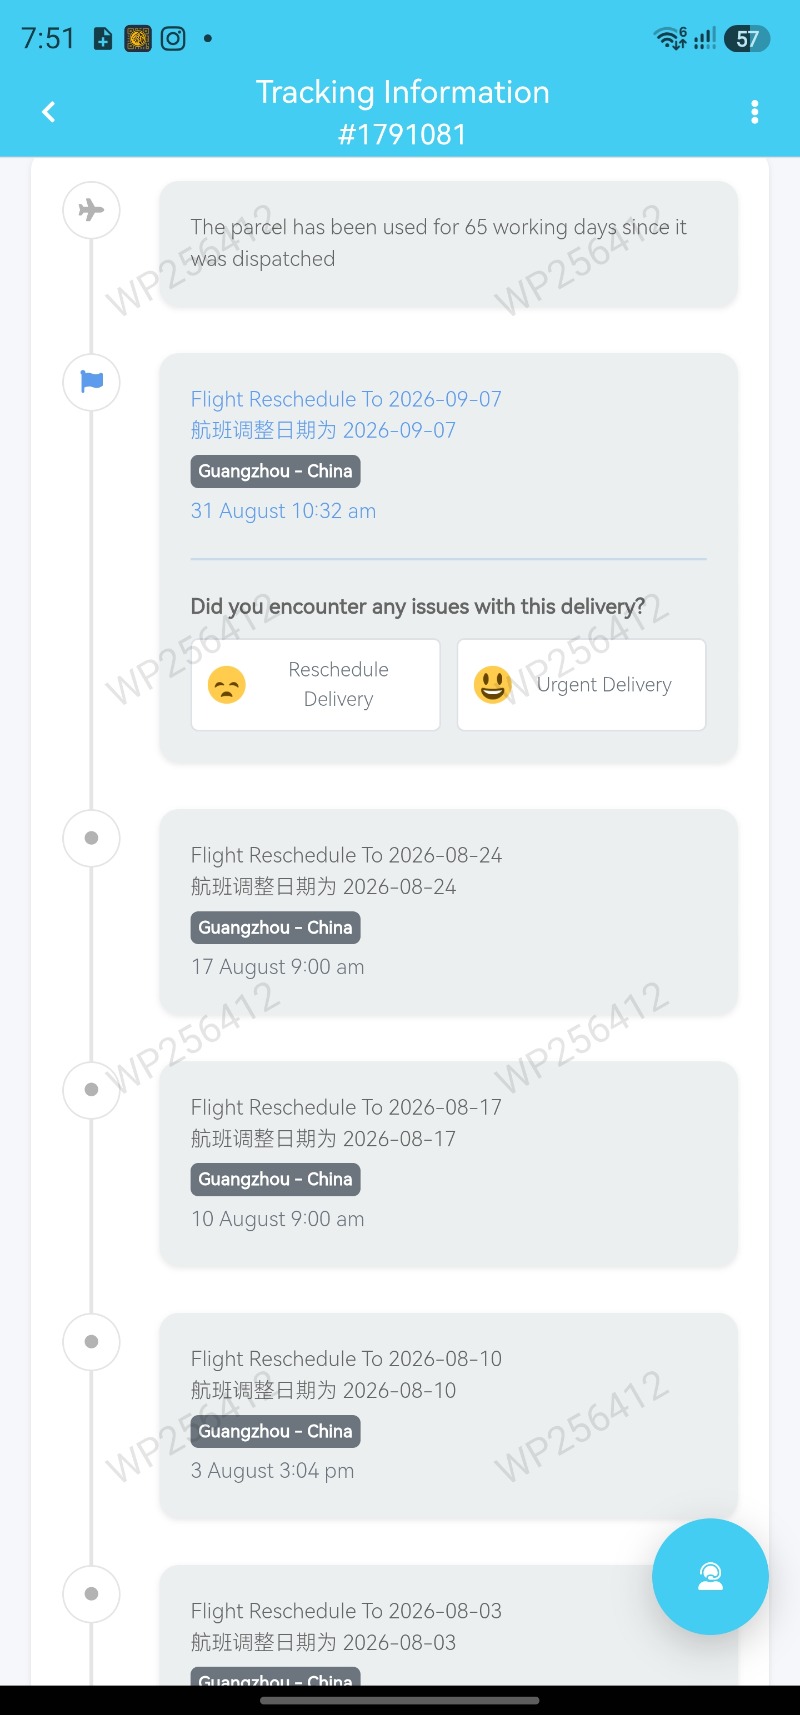Tap the back arrow in the header
Image resolution: width=800 pixels, height=1715 pixels.
(48, 112)
